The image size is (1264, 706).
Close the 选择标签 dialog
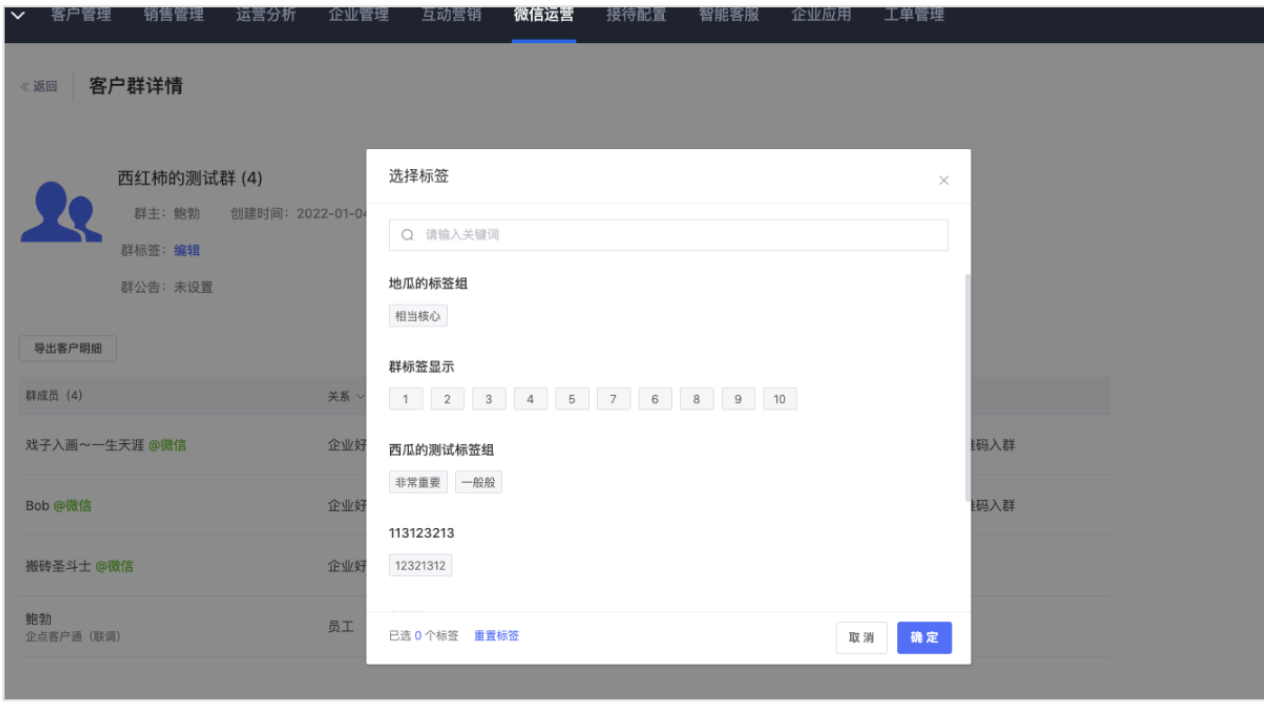pos(943,181)
